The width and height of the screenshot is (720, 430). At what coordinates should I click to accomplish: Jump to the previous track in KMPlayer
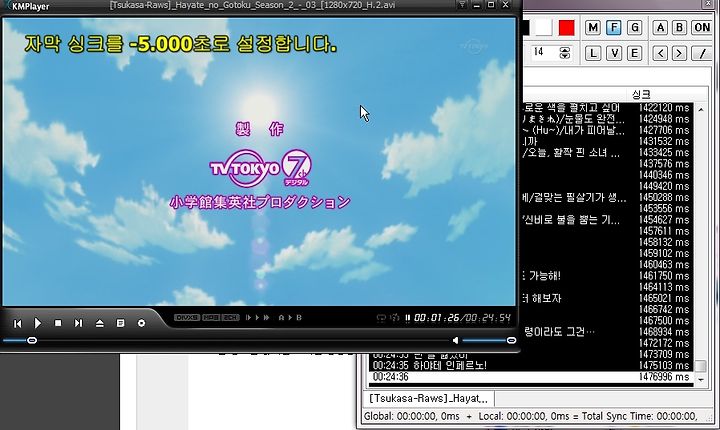17,324
